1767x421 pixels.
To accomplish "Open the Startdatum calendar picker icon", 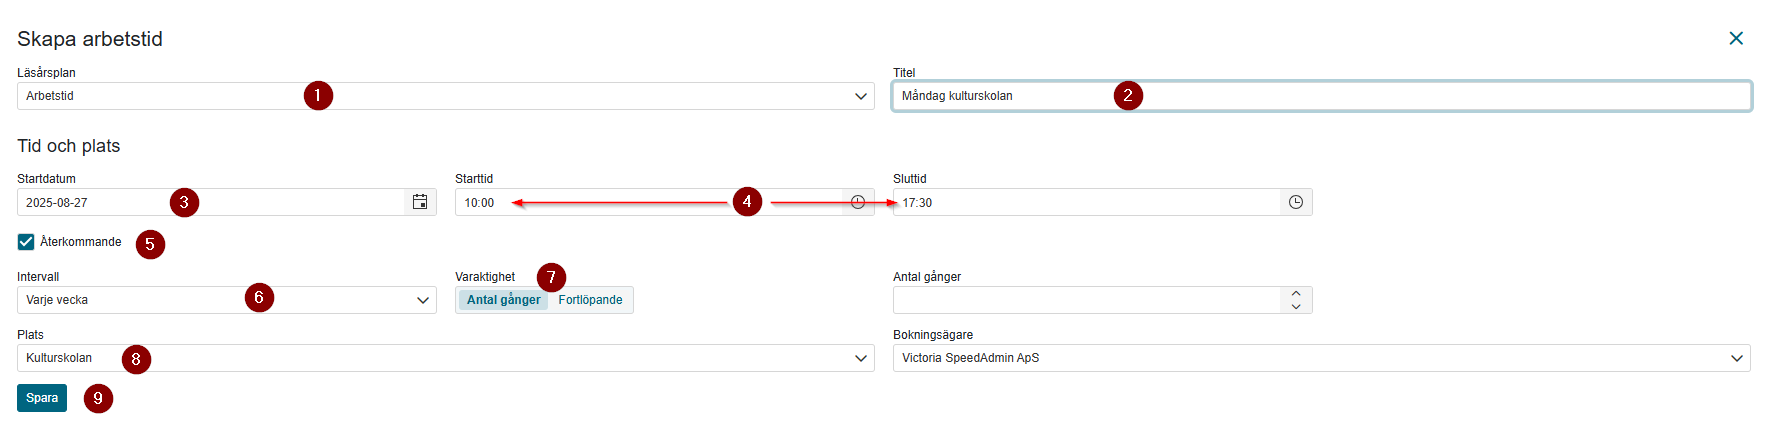I will click(x=420, y=202).
